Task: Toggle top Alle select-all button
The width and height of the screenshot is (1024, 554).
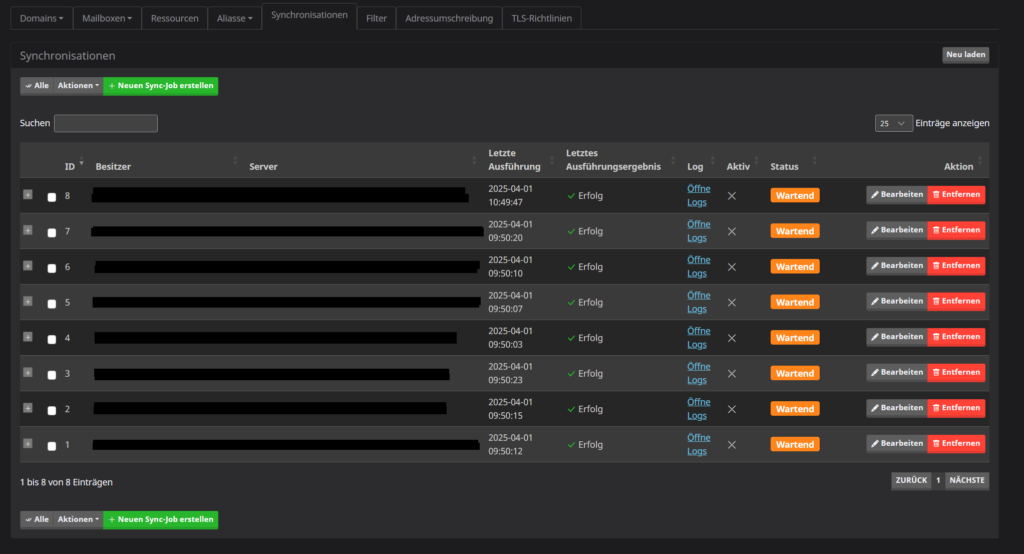Action: click(37, 86)
